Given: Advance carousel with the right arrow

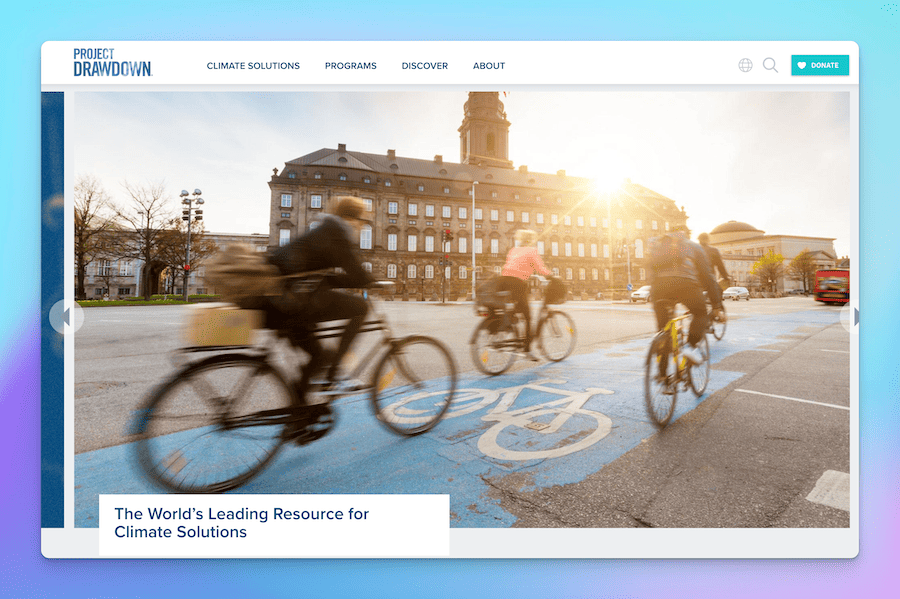Looking at the screenshot, I should click(x=852, y=317).
